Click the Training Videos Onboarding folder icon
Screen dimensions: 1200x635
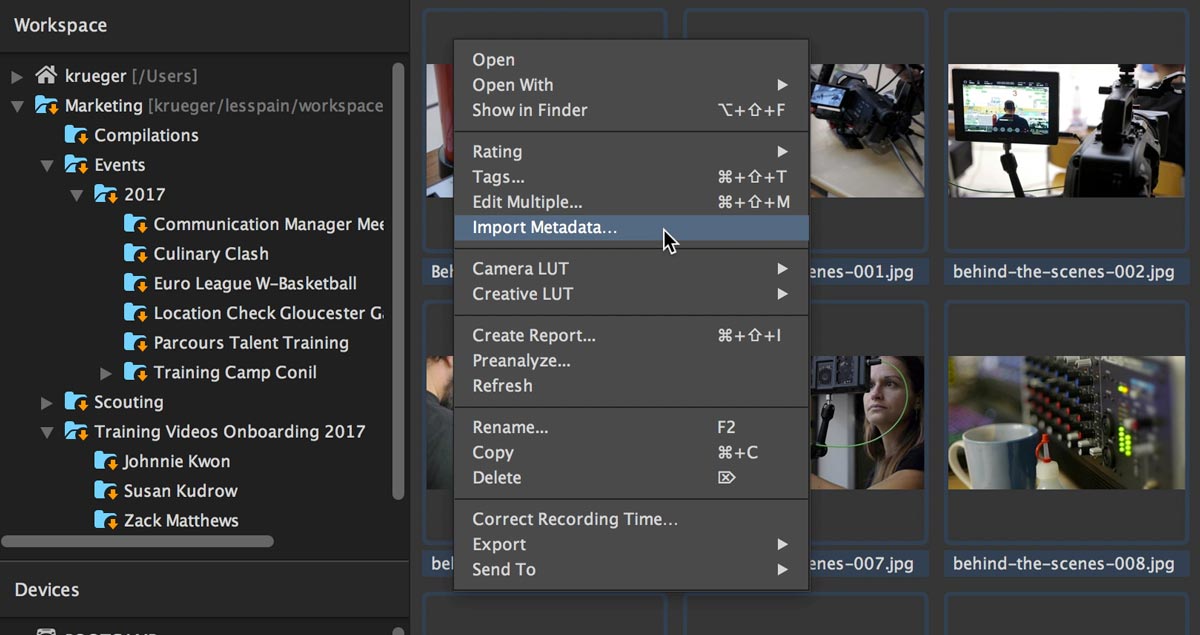click(x=76, y=431)
